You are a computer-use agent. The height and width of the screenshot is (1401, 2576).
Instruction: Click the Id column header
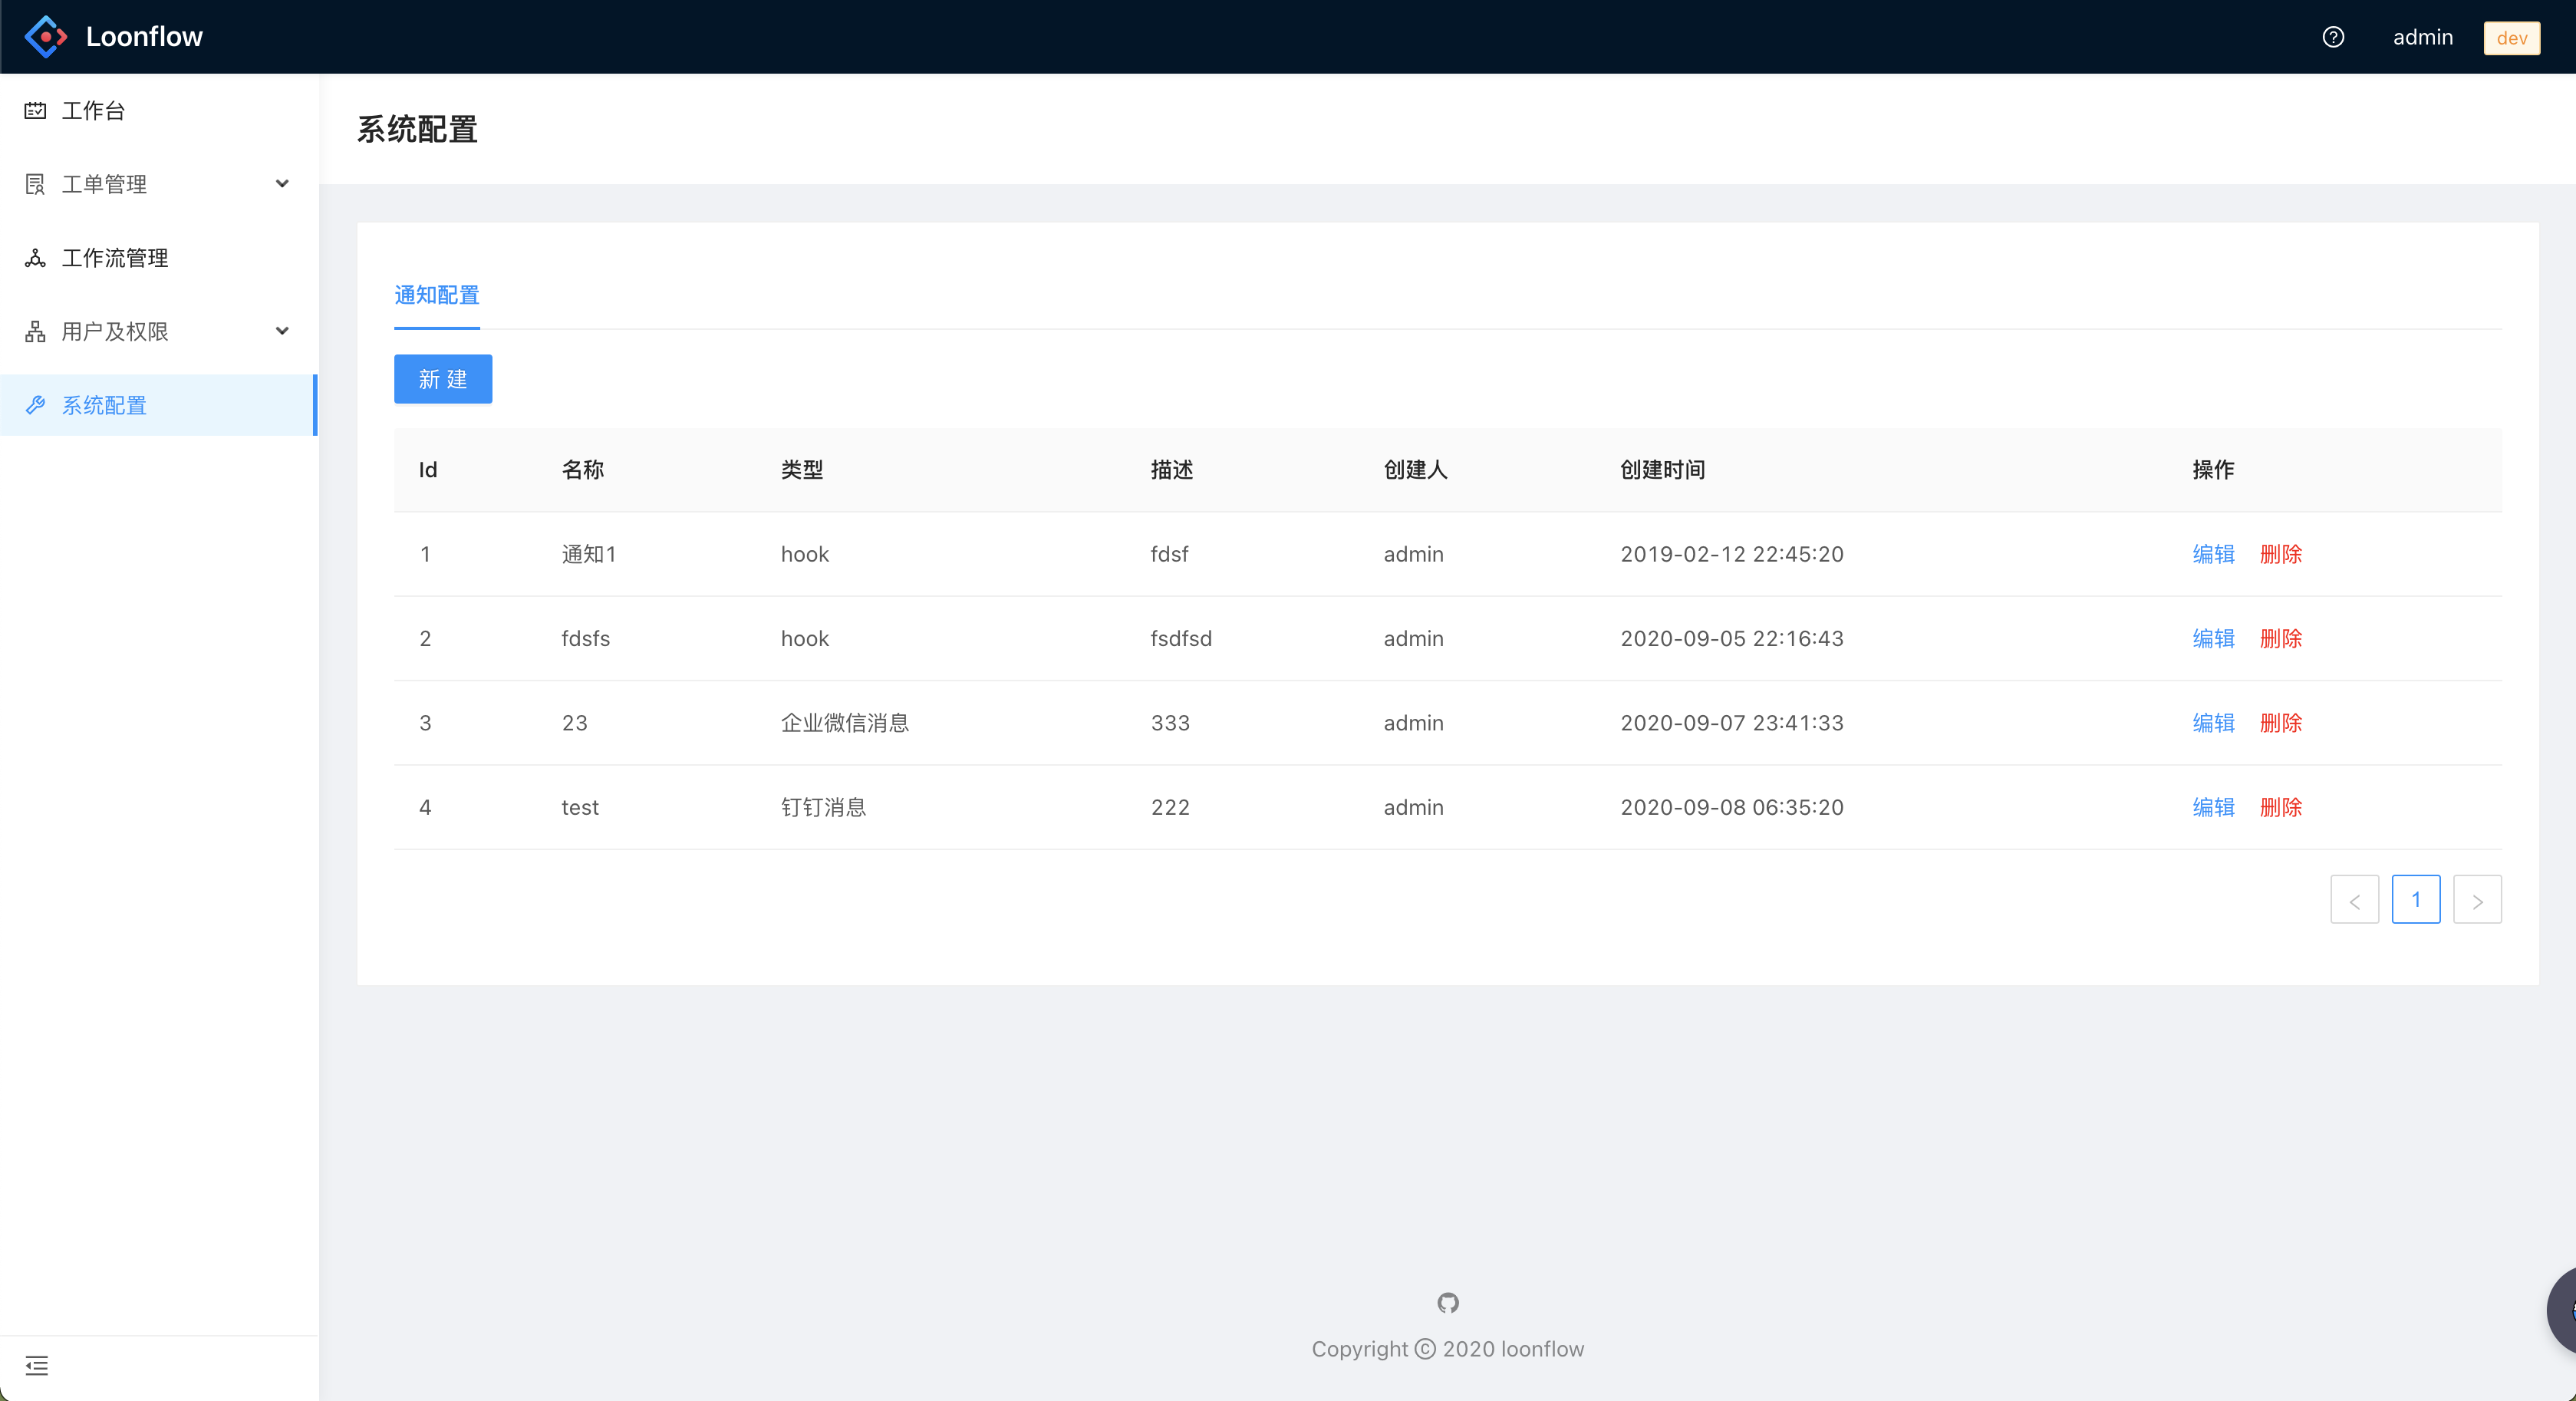click(x=428, y=470)
